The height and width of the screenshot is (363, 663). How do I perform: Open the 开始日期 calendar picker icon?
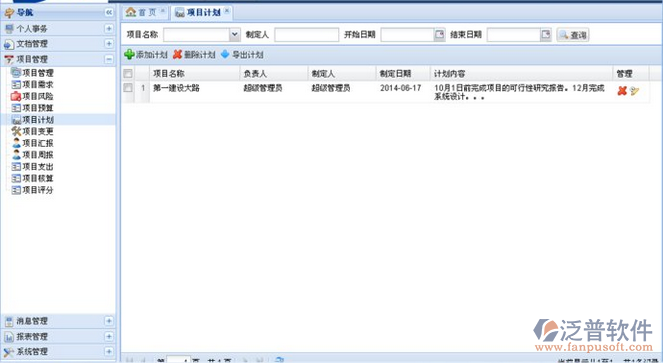[440, 34]
